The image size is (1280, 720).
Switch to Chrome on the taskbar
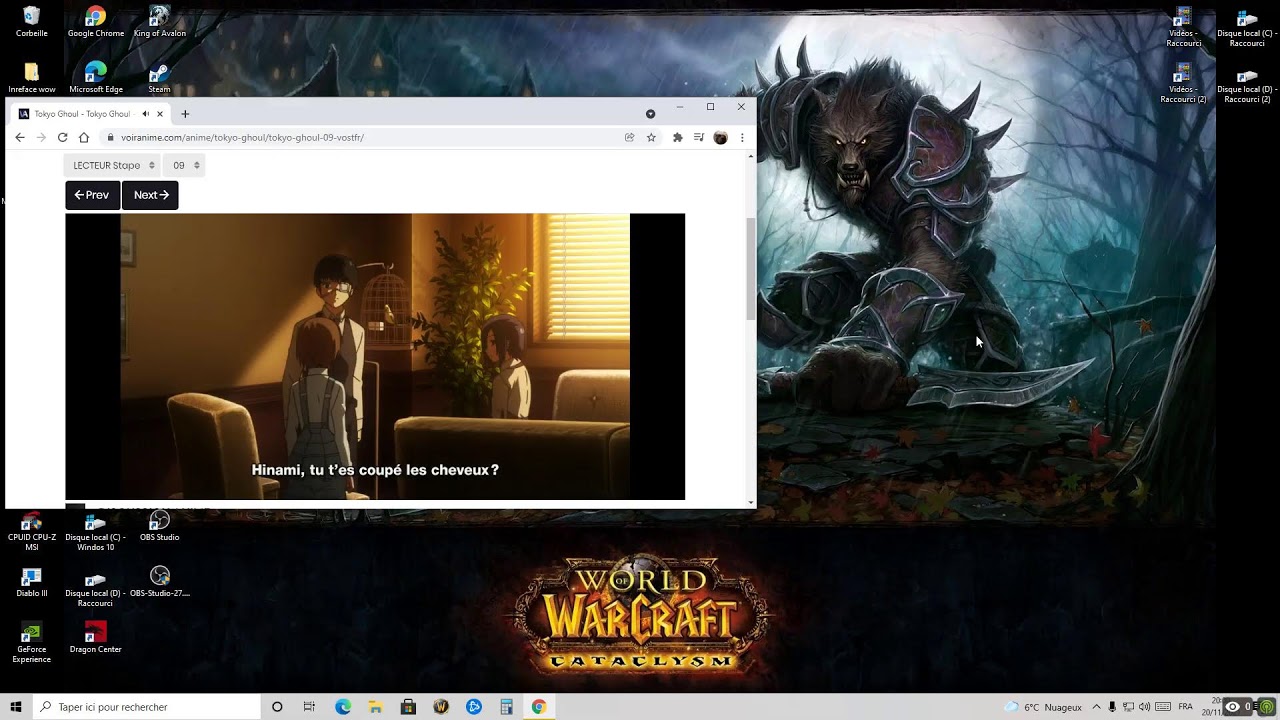pyautogui.click(x=539, y=707)
